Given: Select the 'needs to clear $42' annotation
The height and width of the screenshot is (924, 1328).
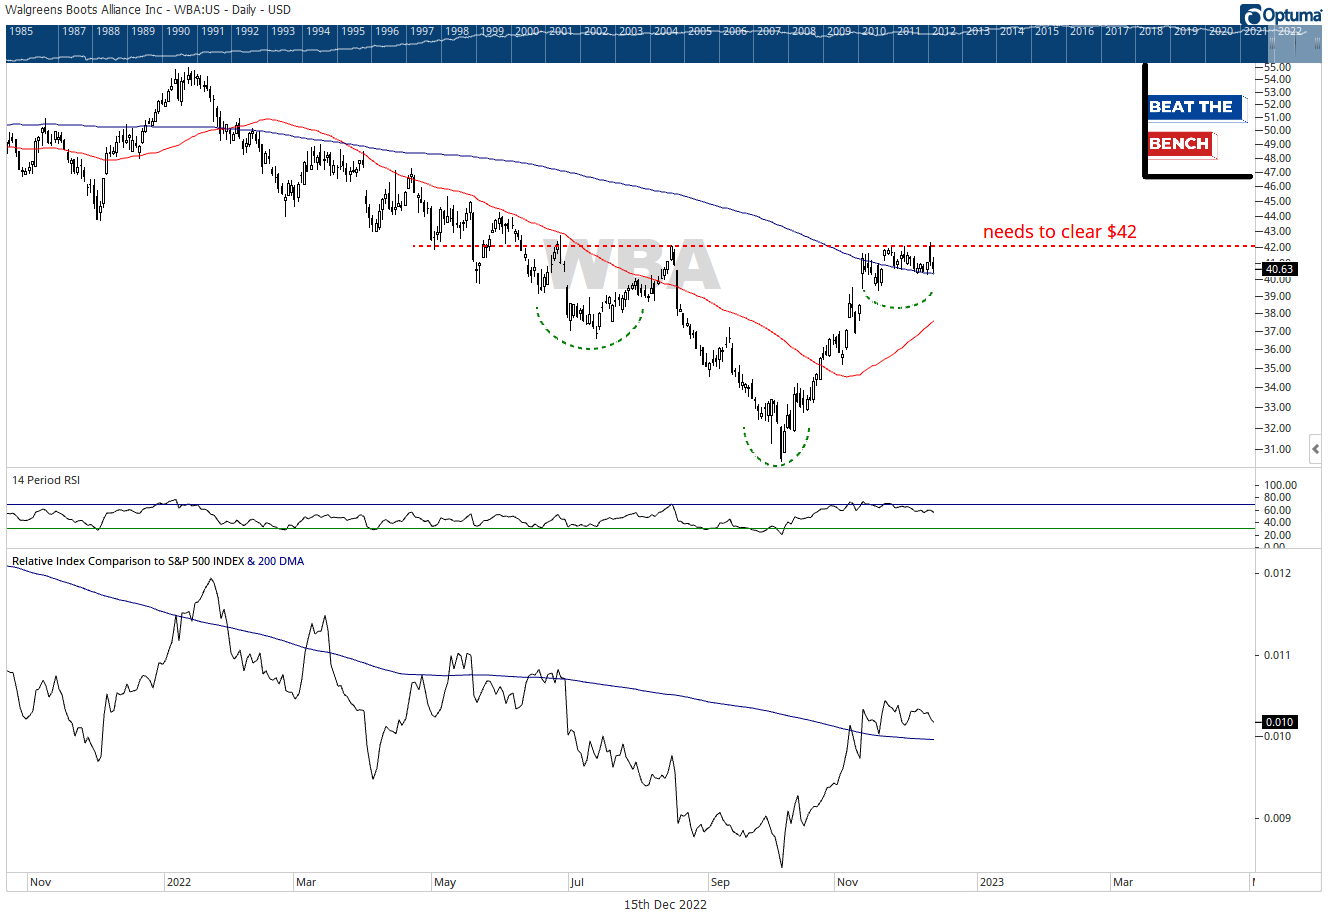Looking at the screenshot, I should click(1059, 232).
